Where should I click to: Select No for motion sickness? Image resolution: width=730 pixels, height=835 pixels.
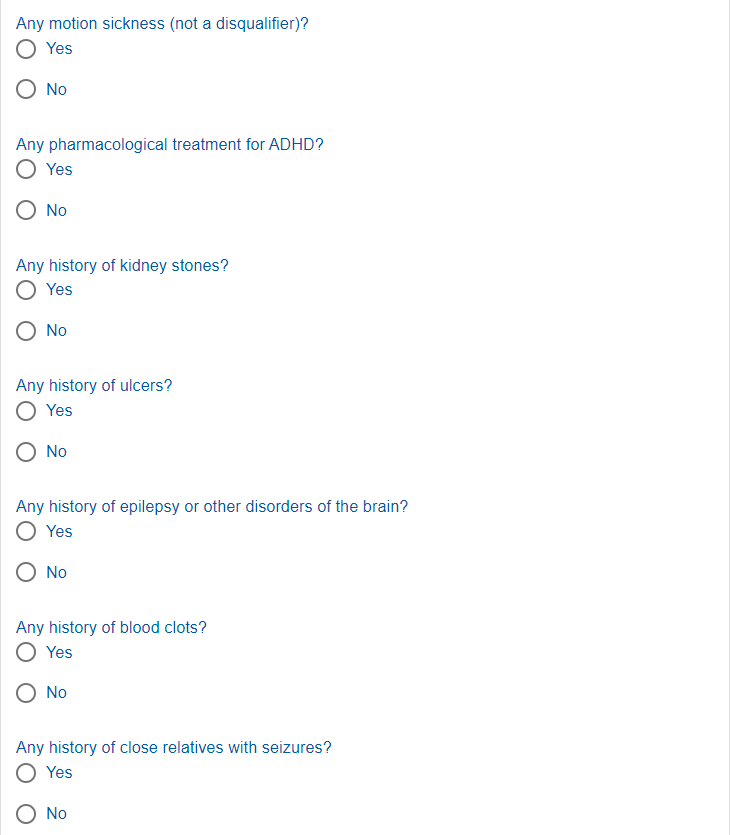click(27, 90)
